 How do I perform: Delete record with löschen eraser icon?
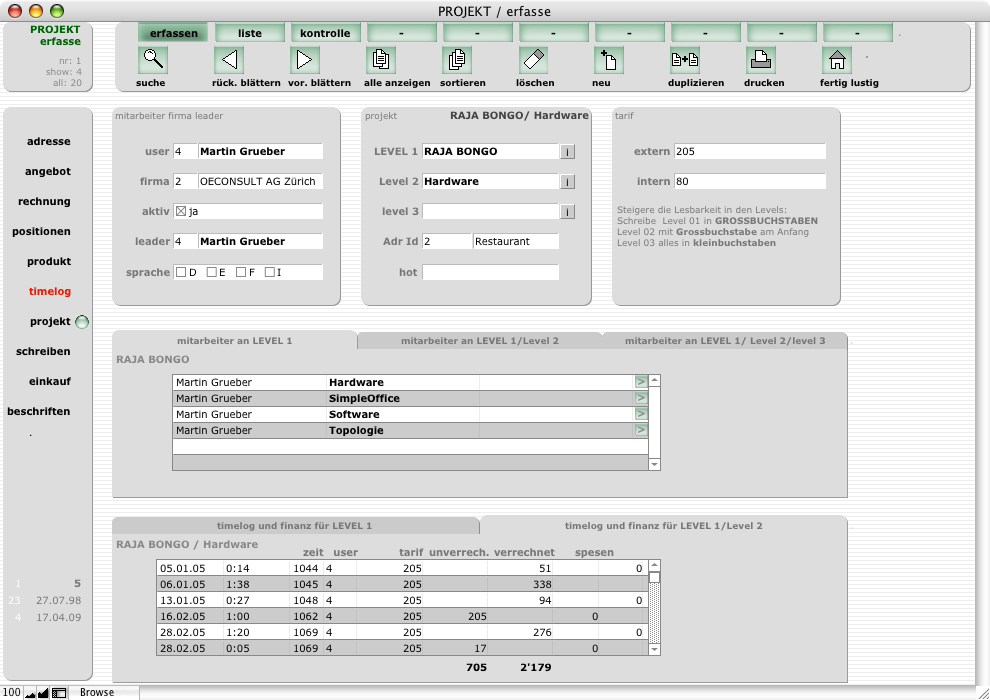tap(534, 60)
